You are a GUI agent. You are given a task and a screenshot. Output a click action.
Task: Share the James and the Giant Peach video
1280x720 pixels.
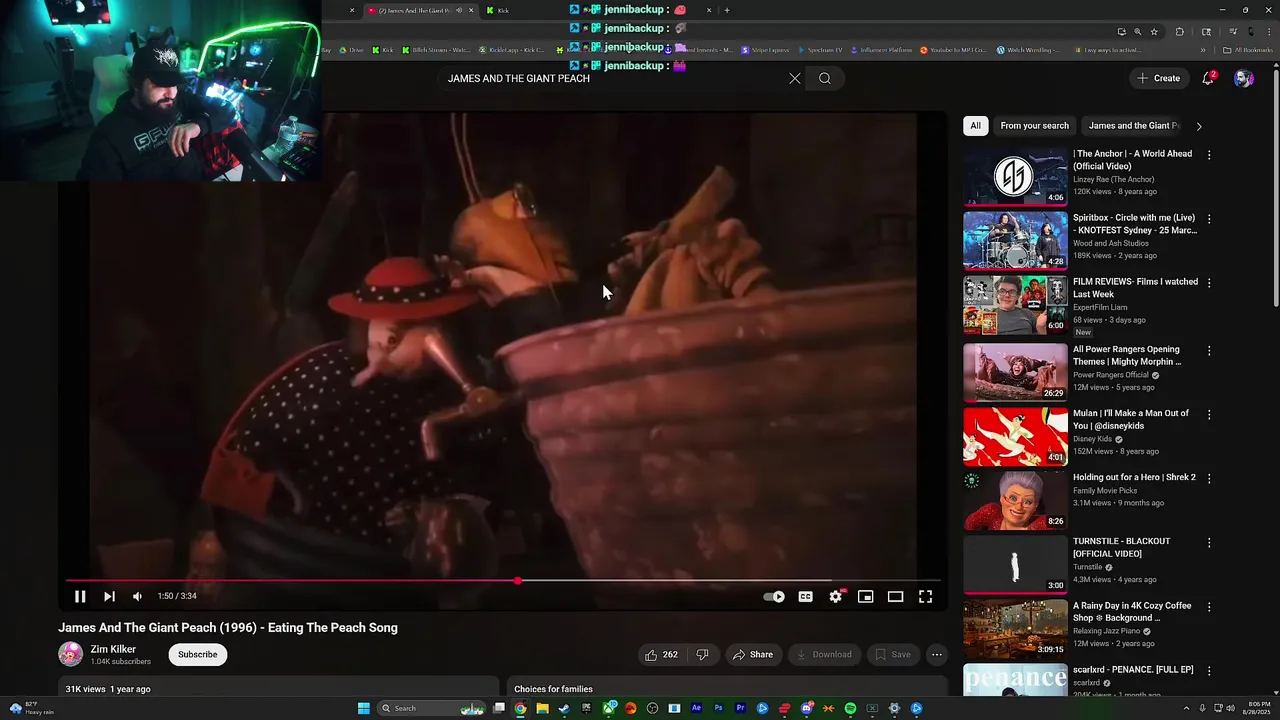(753, 655)
